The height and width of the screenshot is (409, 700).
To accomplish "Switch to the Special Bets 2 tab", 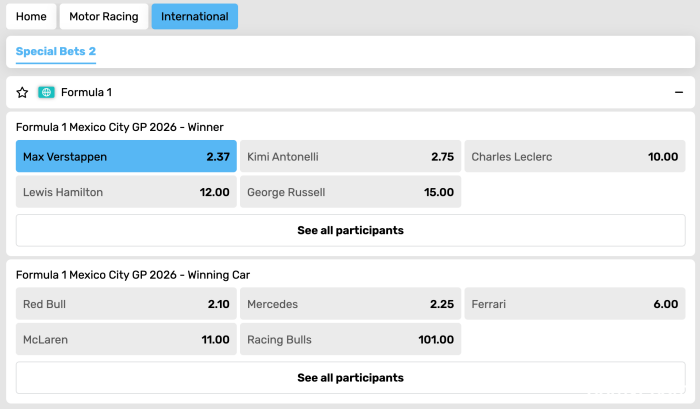I will [x=56, y=51].
